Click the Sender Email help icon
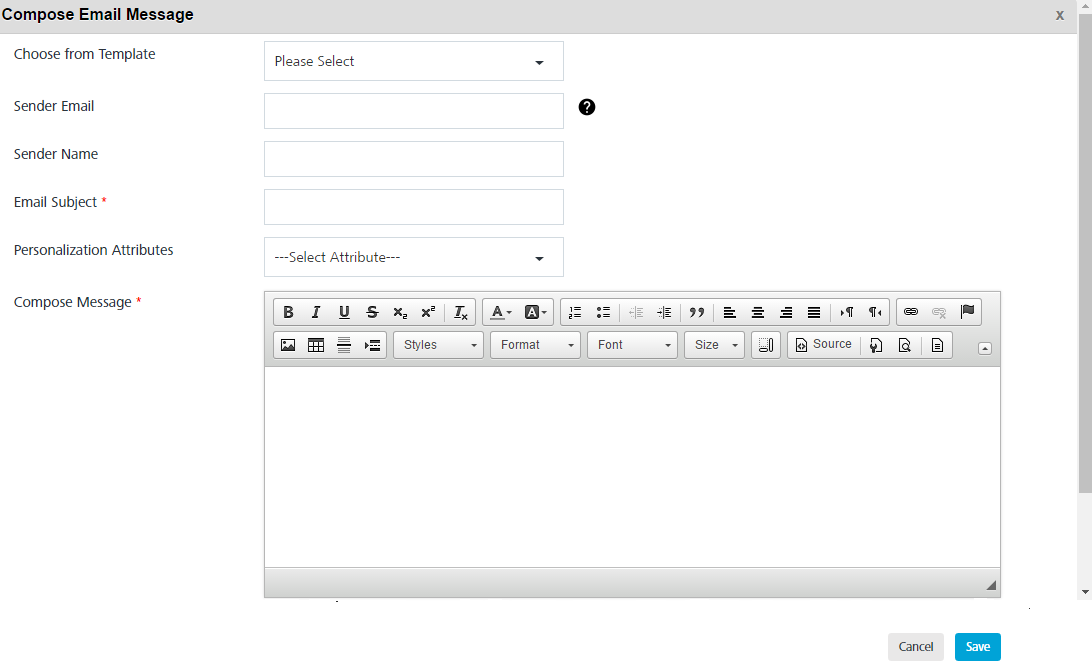This screenshot has height=669, width=1092. coord(587,107)
